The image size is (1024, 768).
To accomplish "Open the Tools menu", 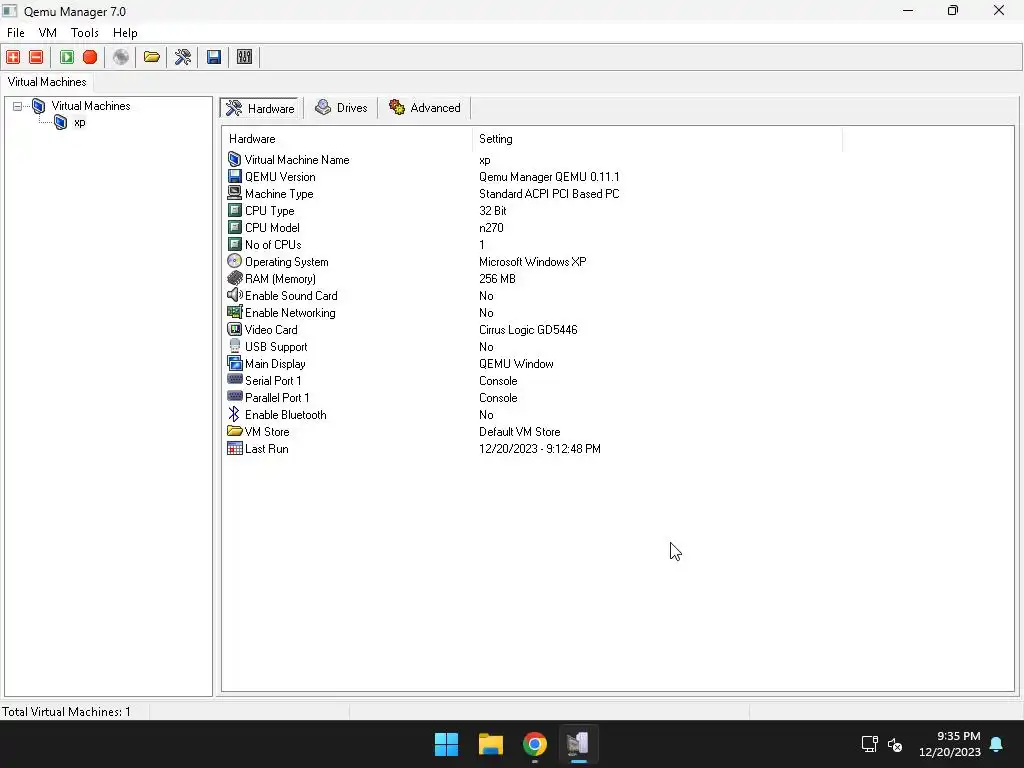I will 84,33.
